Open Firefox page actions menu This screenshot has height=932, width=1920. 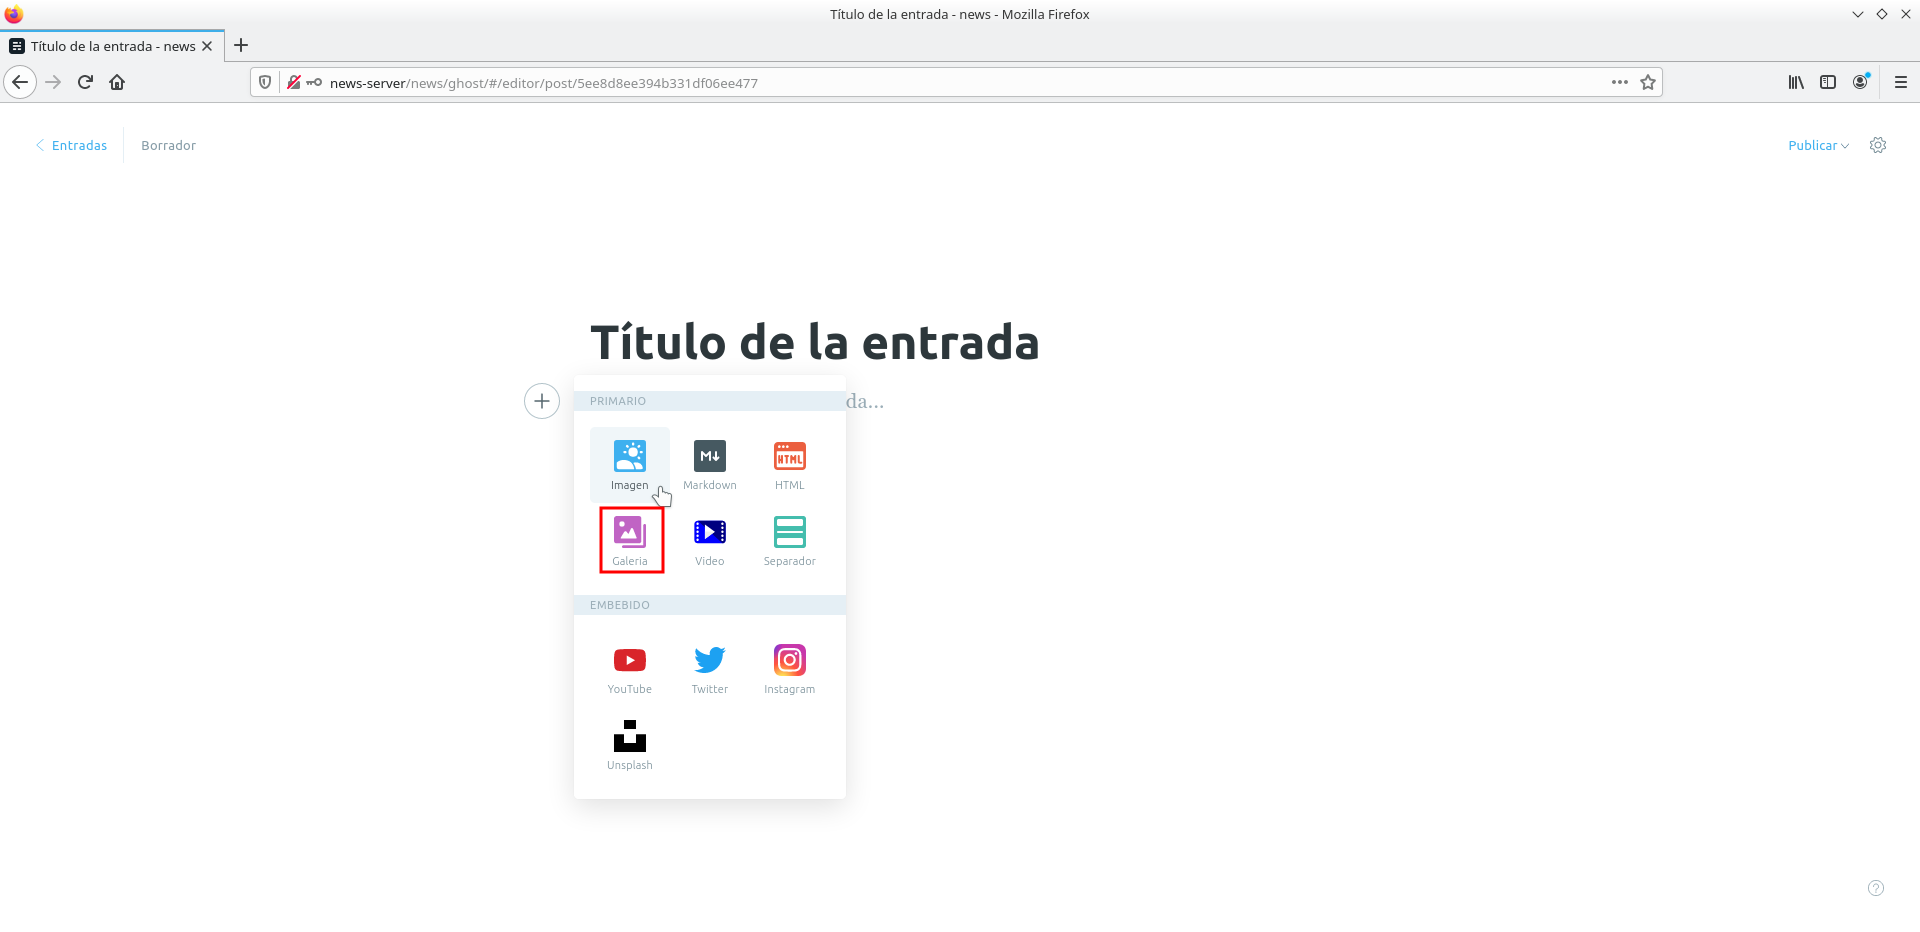pyautogui.click(x=1619, y=82)
